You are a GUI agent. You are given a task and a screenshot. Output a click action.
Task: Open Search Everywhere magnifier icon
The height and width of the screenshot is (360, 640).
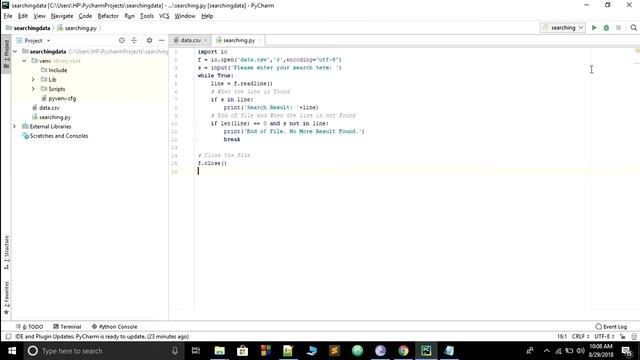(x=633, y=28)
